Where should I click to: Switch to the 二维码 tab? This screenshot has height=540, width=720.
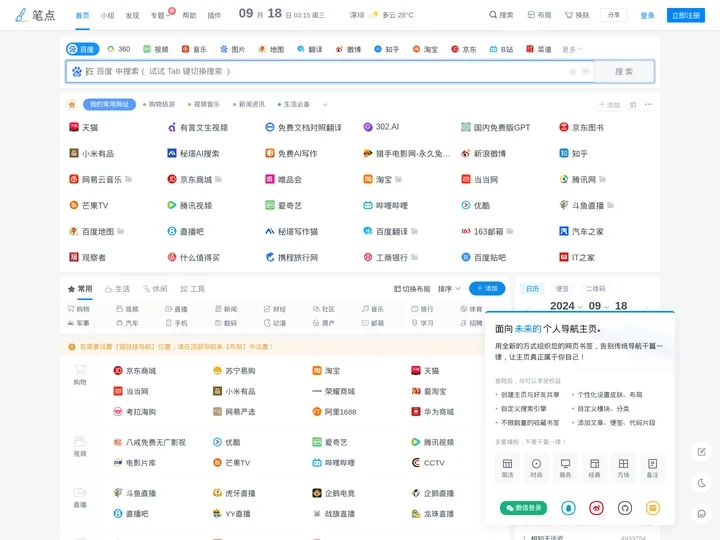click(595, 289)
